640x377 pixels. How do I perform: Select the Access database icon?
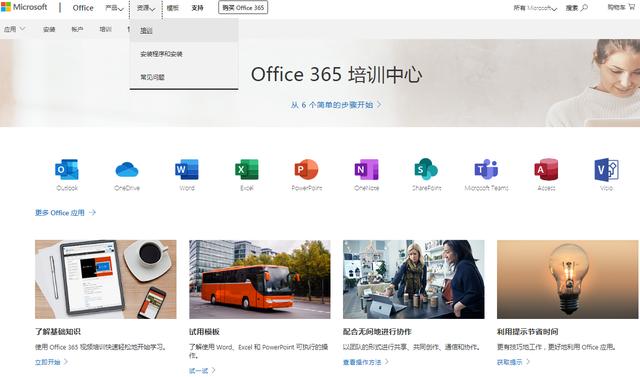pos(546,169)
